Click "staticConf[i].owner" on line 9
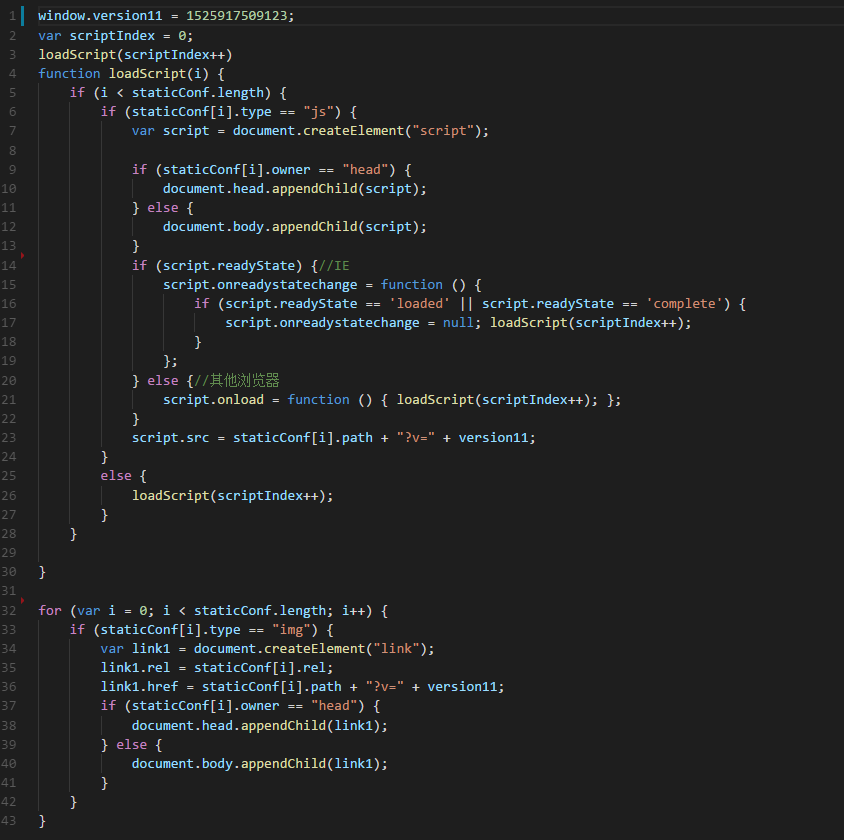The image size is (844, 840). (236, 170)
